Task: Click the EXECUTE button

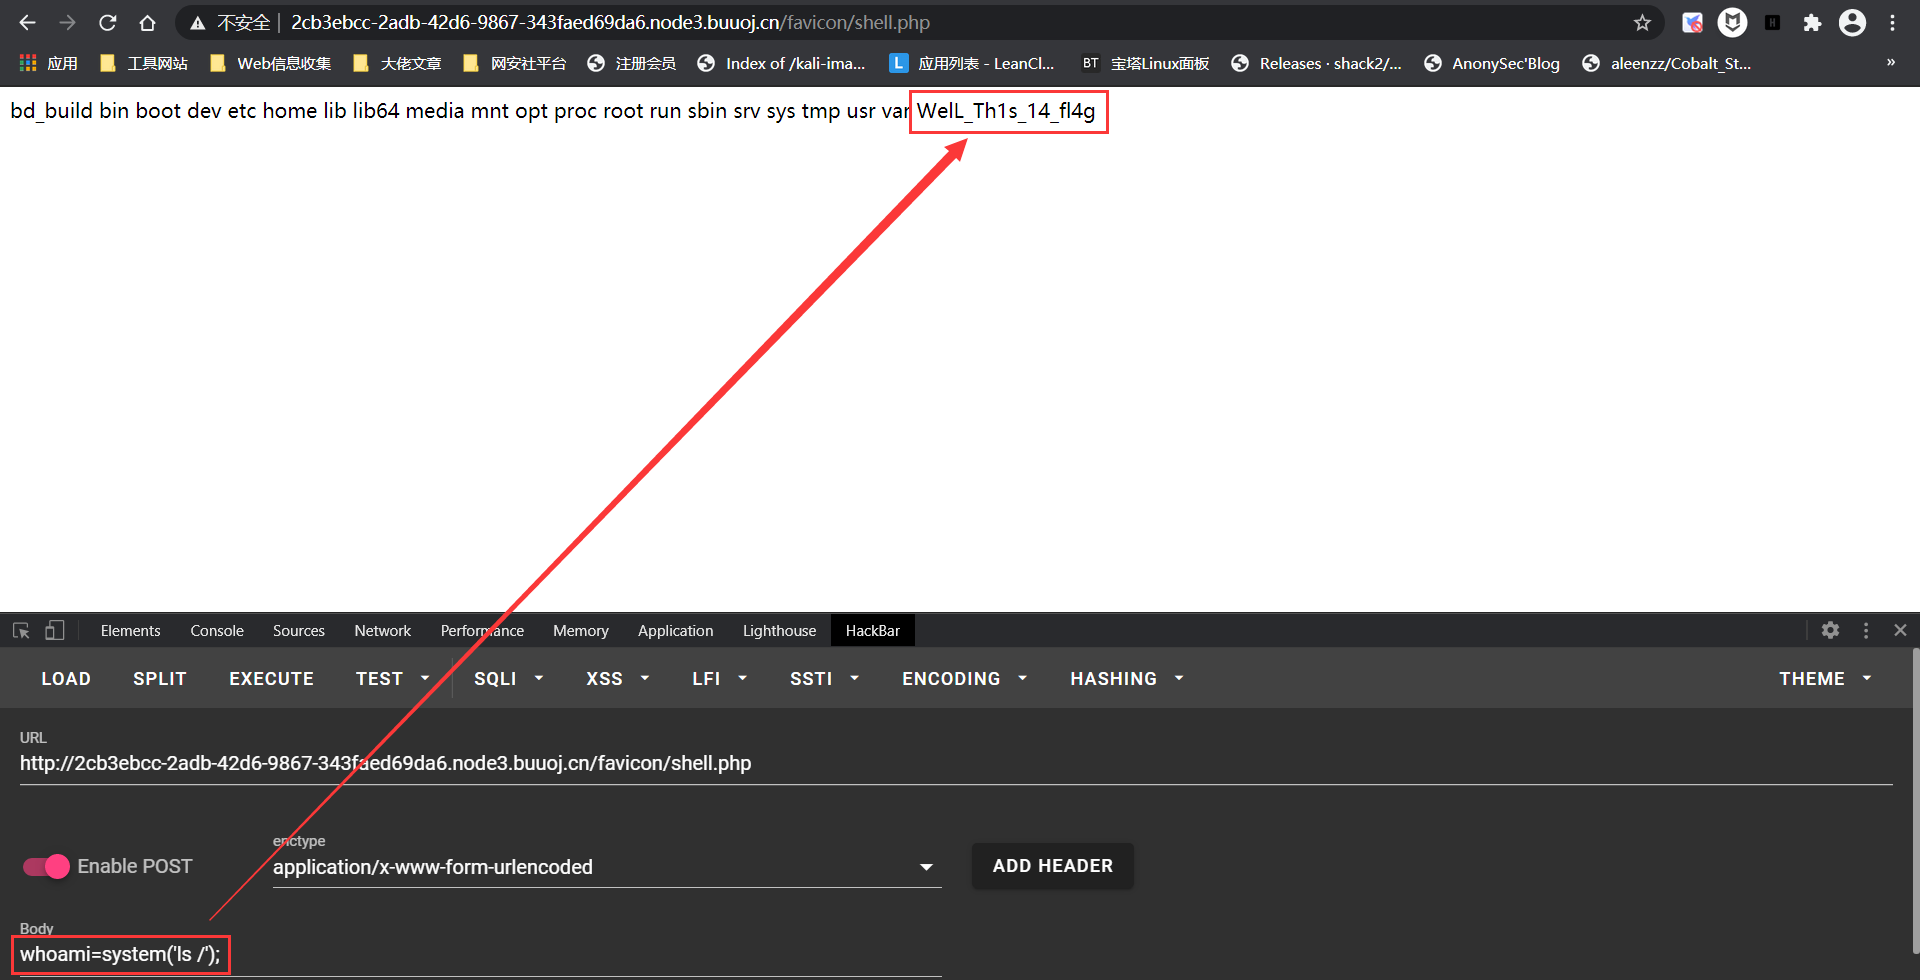Action: point(272,678)
